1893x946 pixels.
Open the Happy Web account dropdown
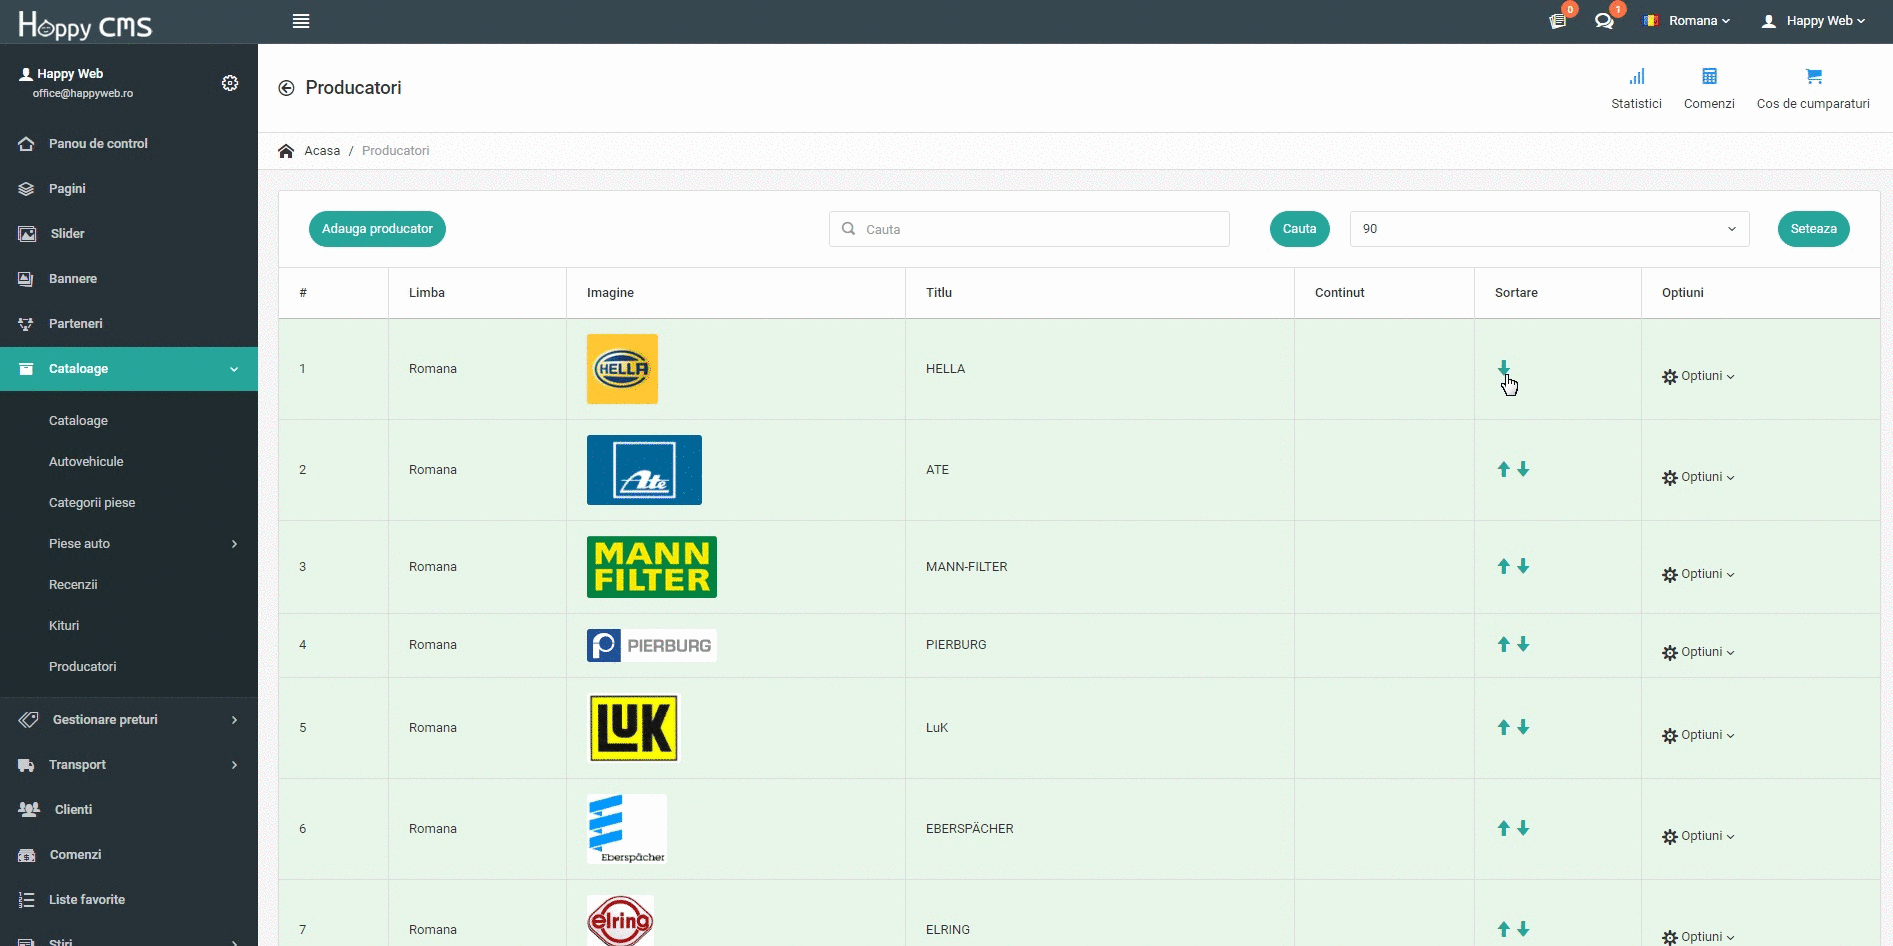1813,21
